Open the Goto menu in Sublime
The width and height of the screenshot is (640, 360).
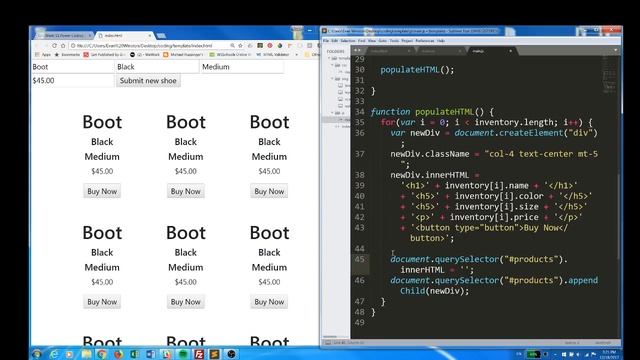click(382, 41)
